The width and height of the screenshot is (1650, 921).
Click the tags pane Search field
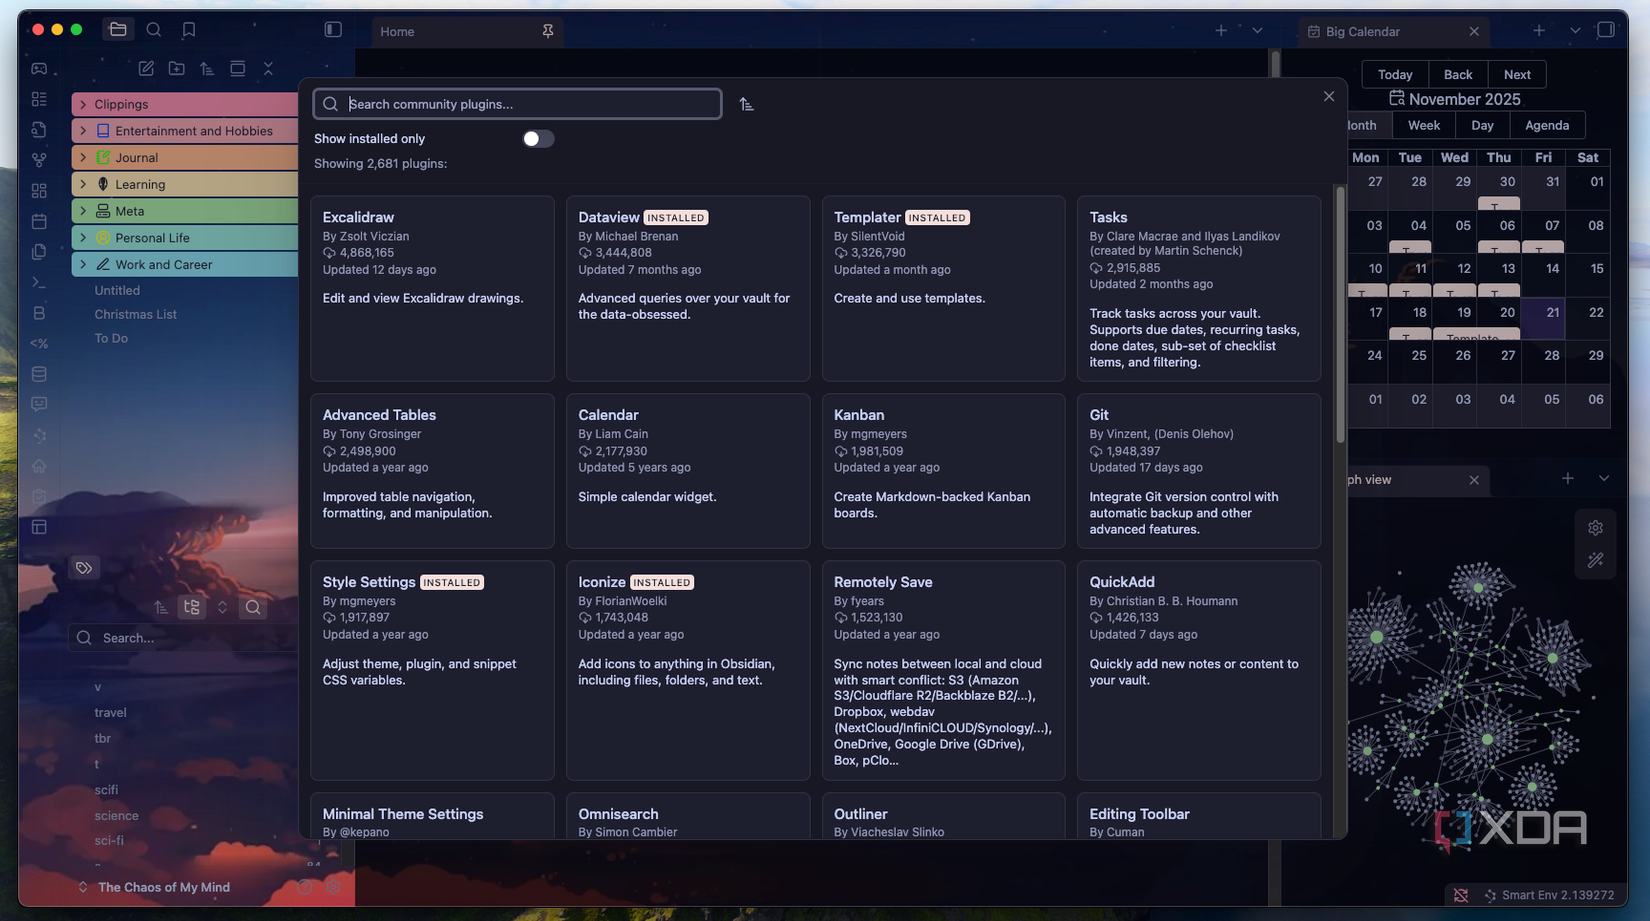[x=183, y=638]
